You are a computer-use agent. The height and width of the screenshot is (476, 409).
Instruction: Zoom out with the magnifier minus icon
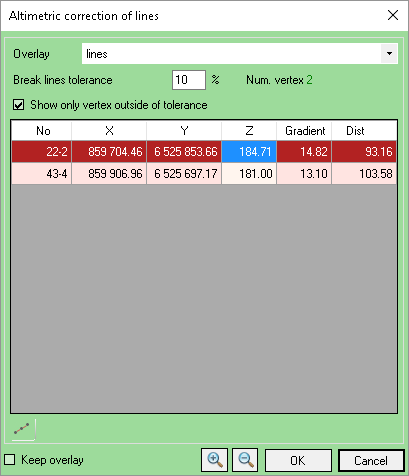pyautogui.click(x=245, y=460)
